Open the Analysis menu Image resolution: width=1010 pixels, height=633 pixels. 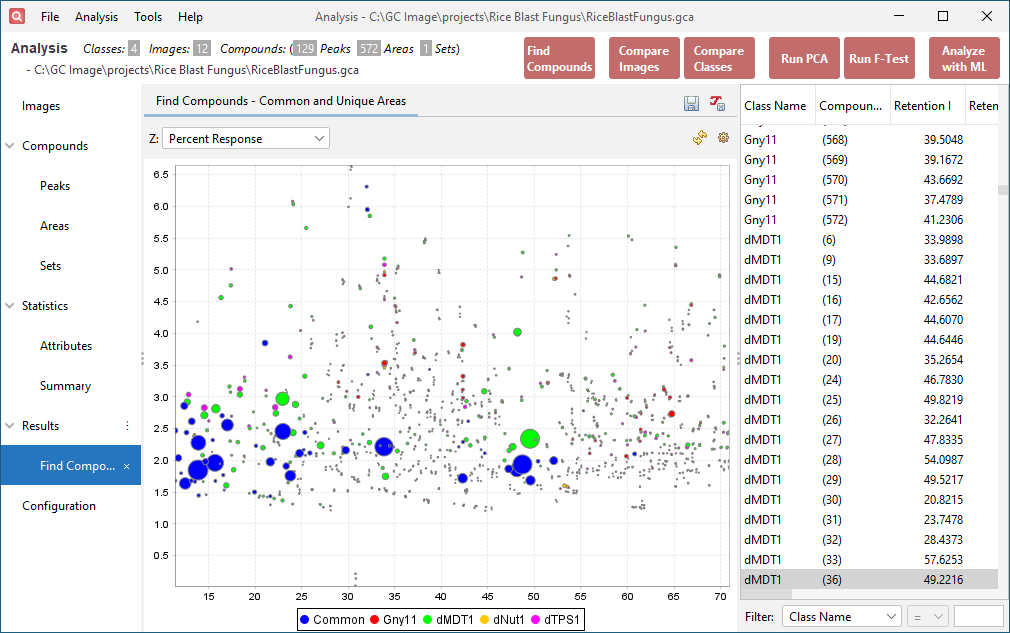point(97,16)
